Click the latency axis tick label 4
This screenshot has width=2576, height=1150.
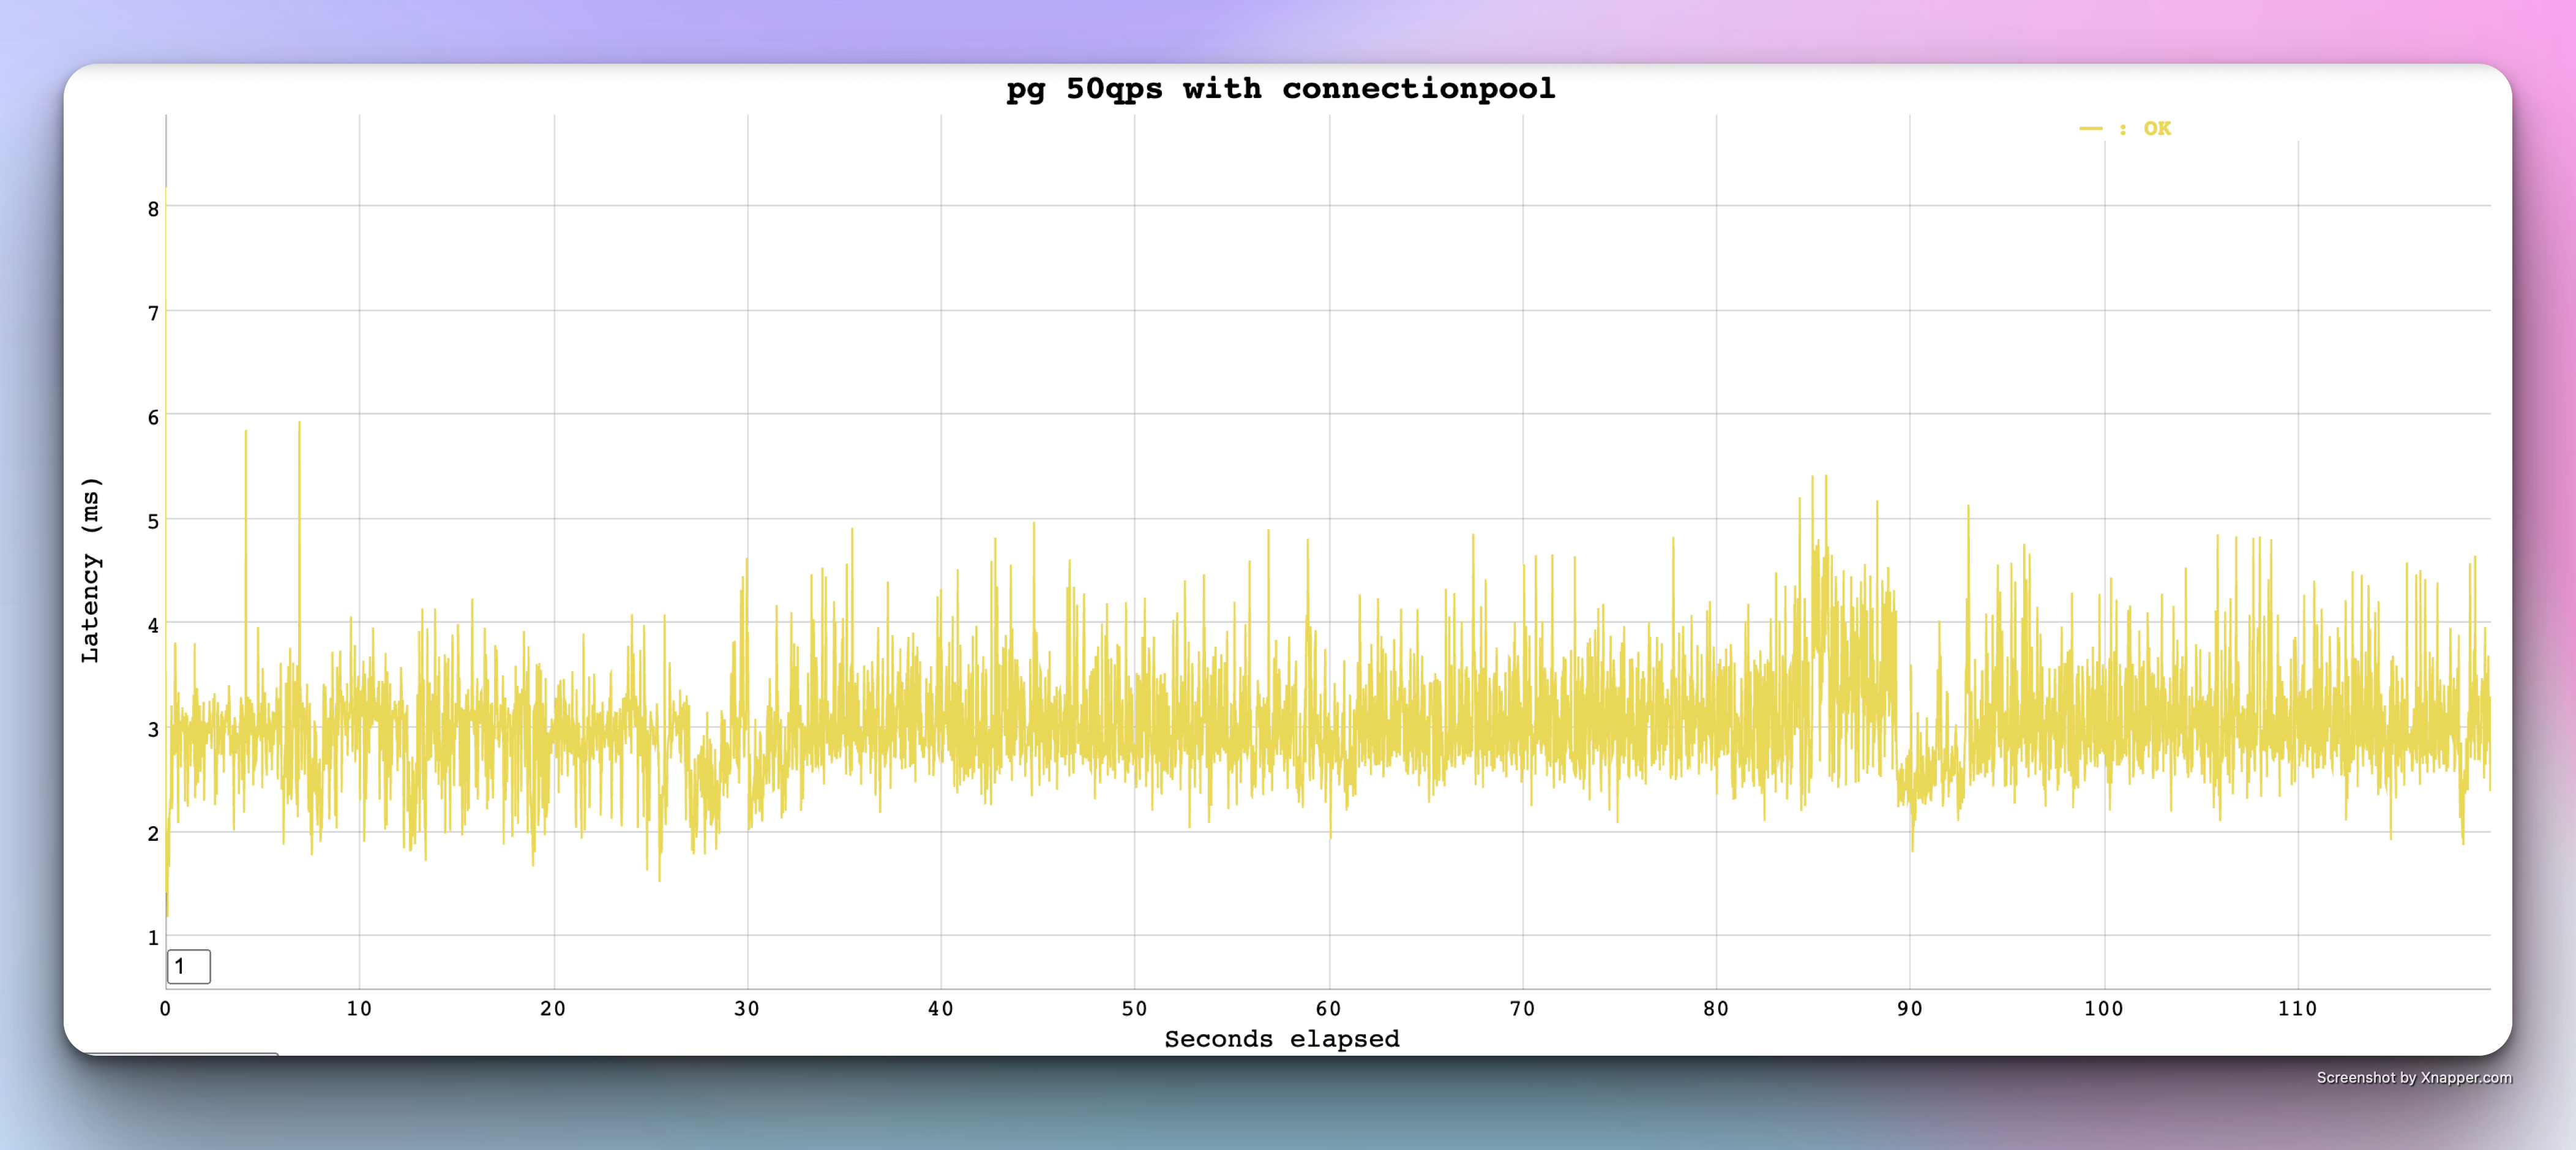(x=153, y=625)
